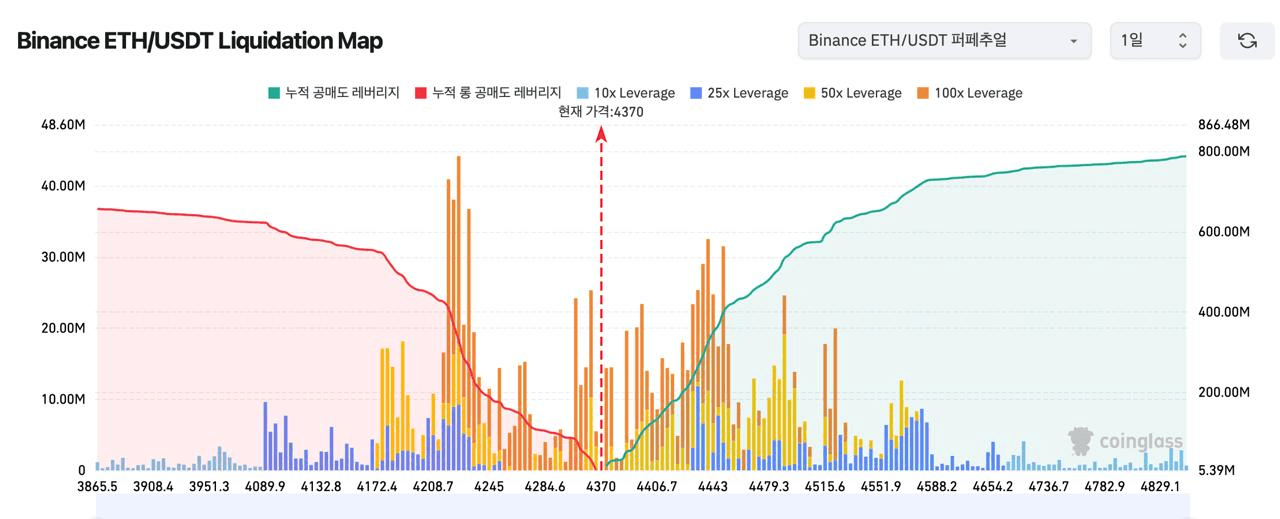
Task: Click the 400.00M right axis label
Action: 1224,312
